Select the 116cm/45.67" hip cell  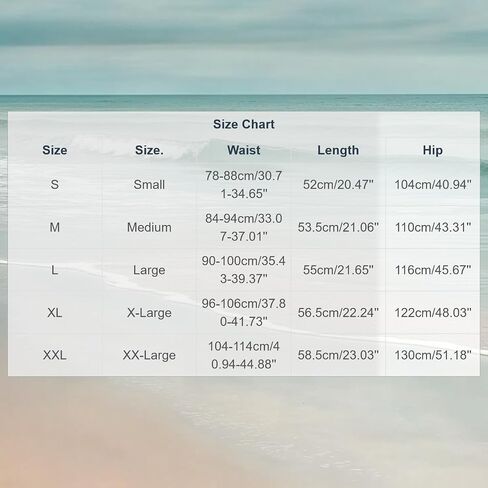pyautogui.click(x=433, y=270)
